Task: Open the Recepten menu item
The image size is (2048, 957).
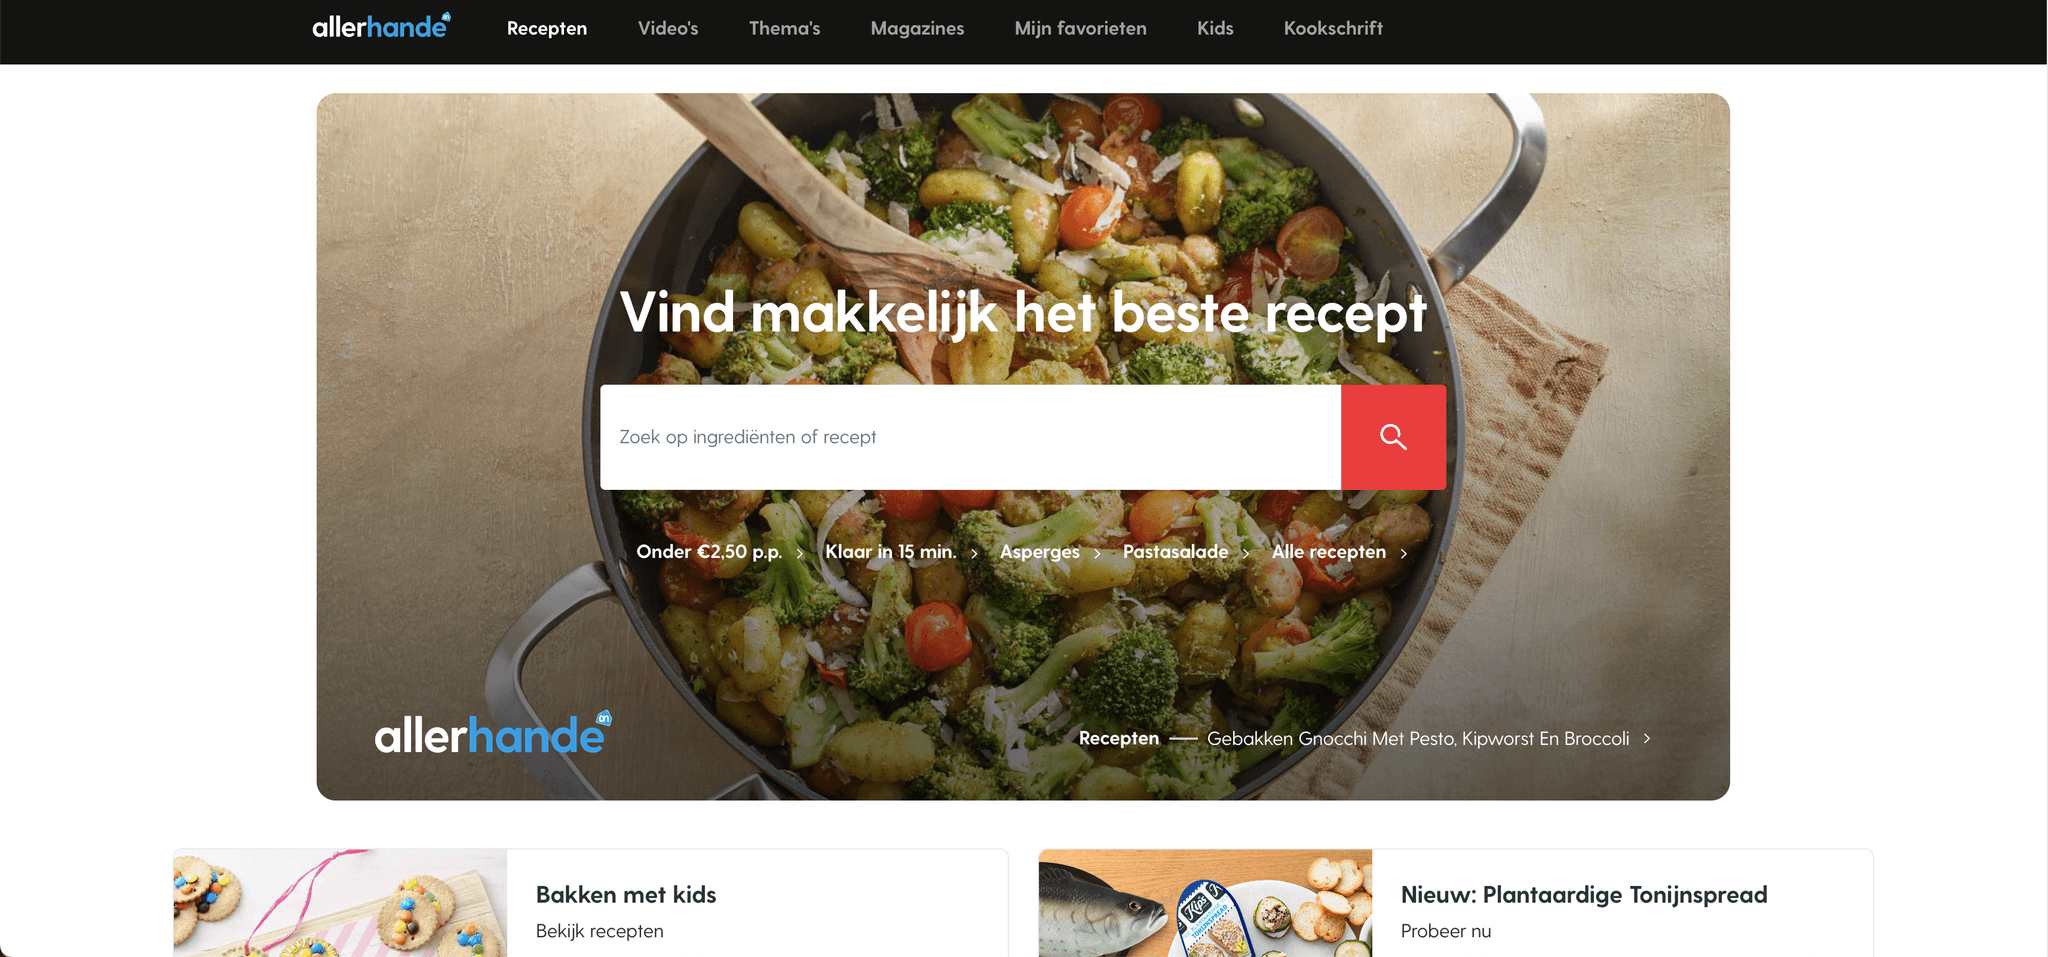Action: pyautogui.click(x=547, y=28)
